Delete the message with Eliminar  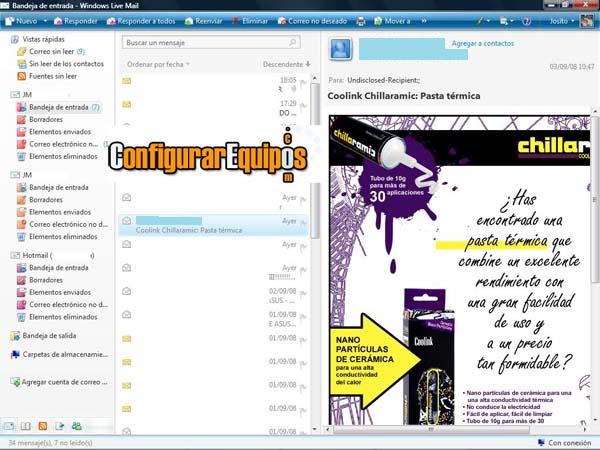[250, 21]
